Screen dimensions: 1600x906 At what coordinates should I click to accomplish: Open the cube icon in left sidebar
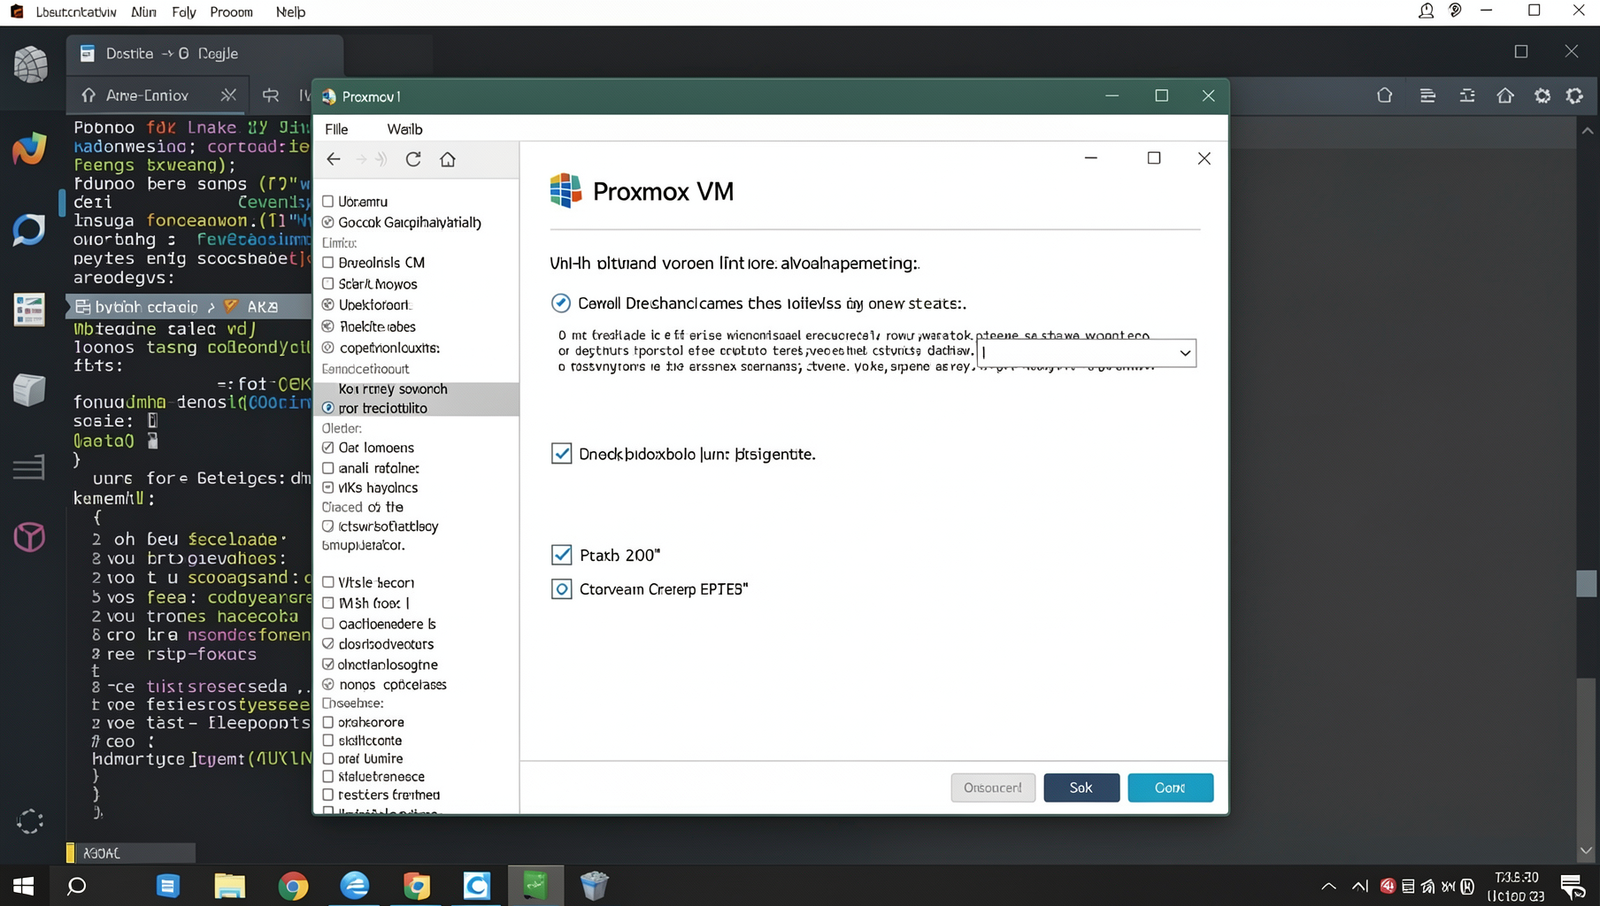29,389
